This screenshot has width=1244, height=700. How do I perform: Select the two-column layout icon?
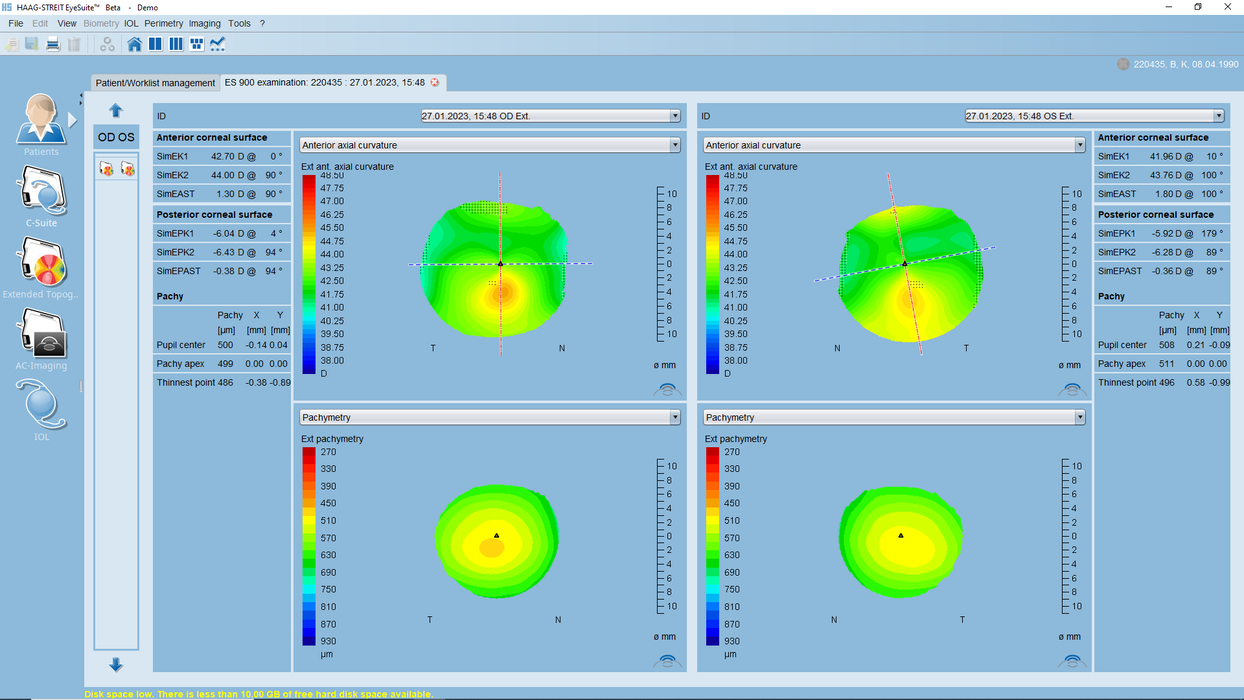155,44
